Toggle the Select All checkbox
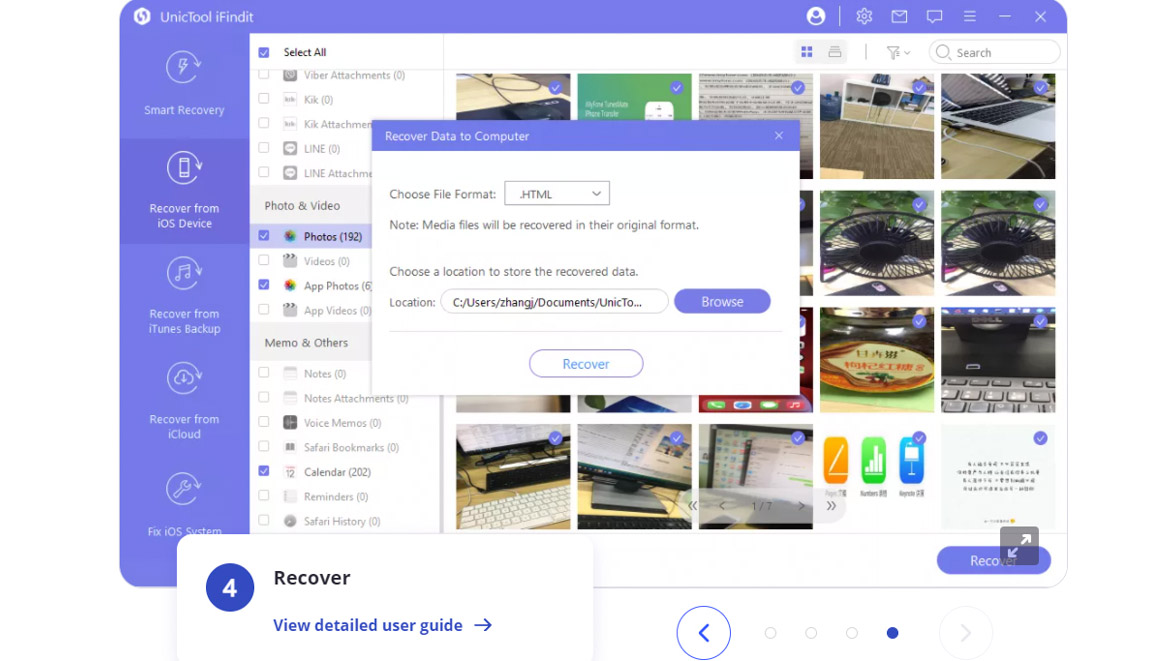This screenshot has height=661, width=1176. pos(264,53)
